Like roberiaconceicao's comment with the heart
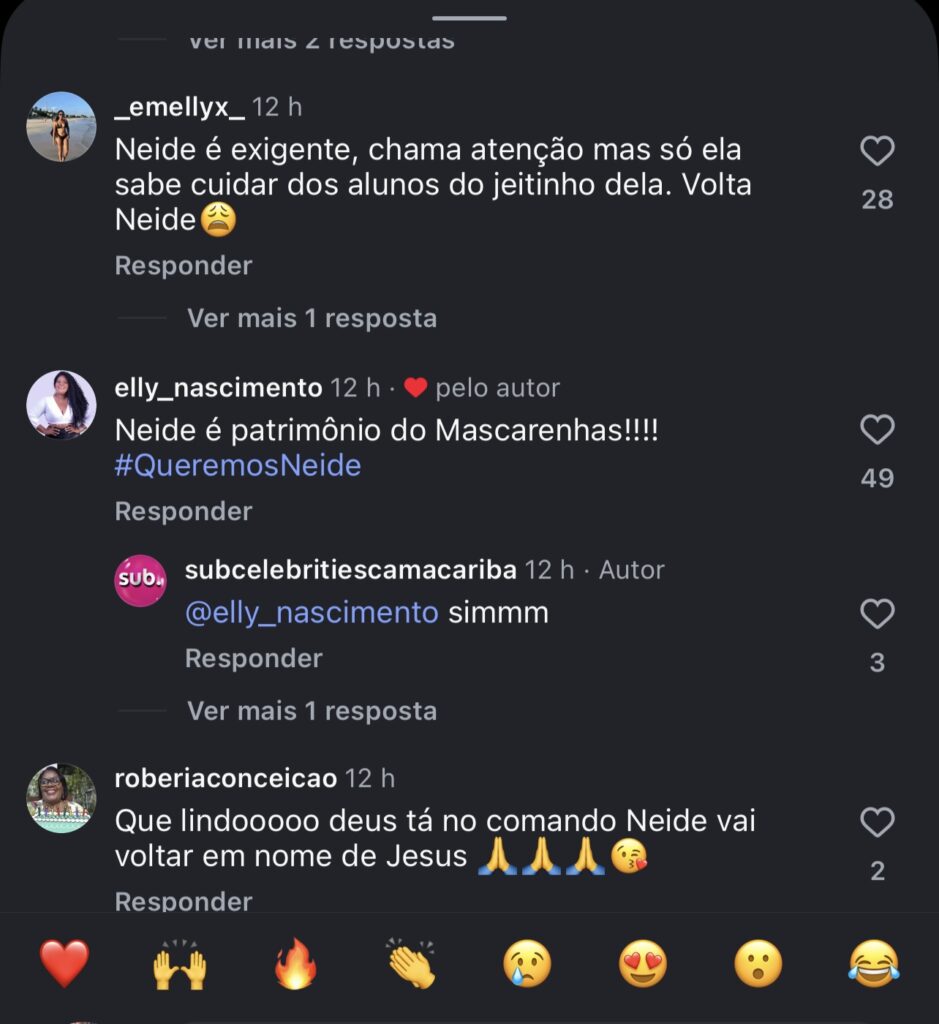This screenshot has height=1024, width=939. point(877,823)
